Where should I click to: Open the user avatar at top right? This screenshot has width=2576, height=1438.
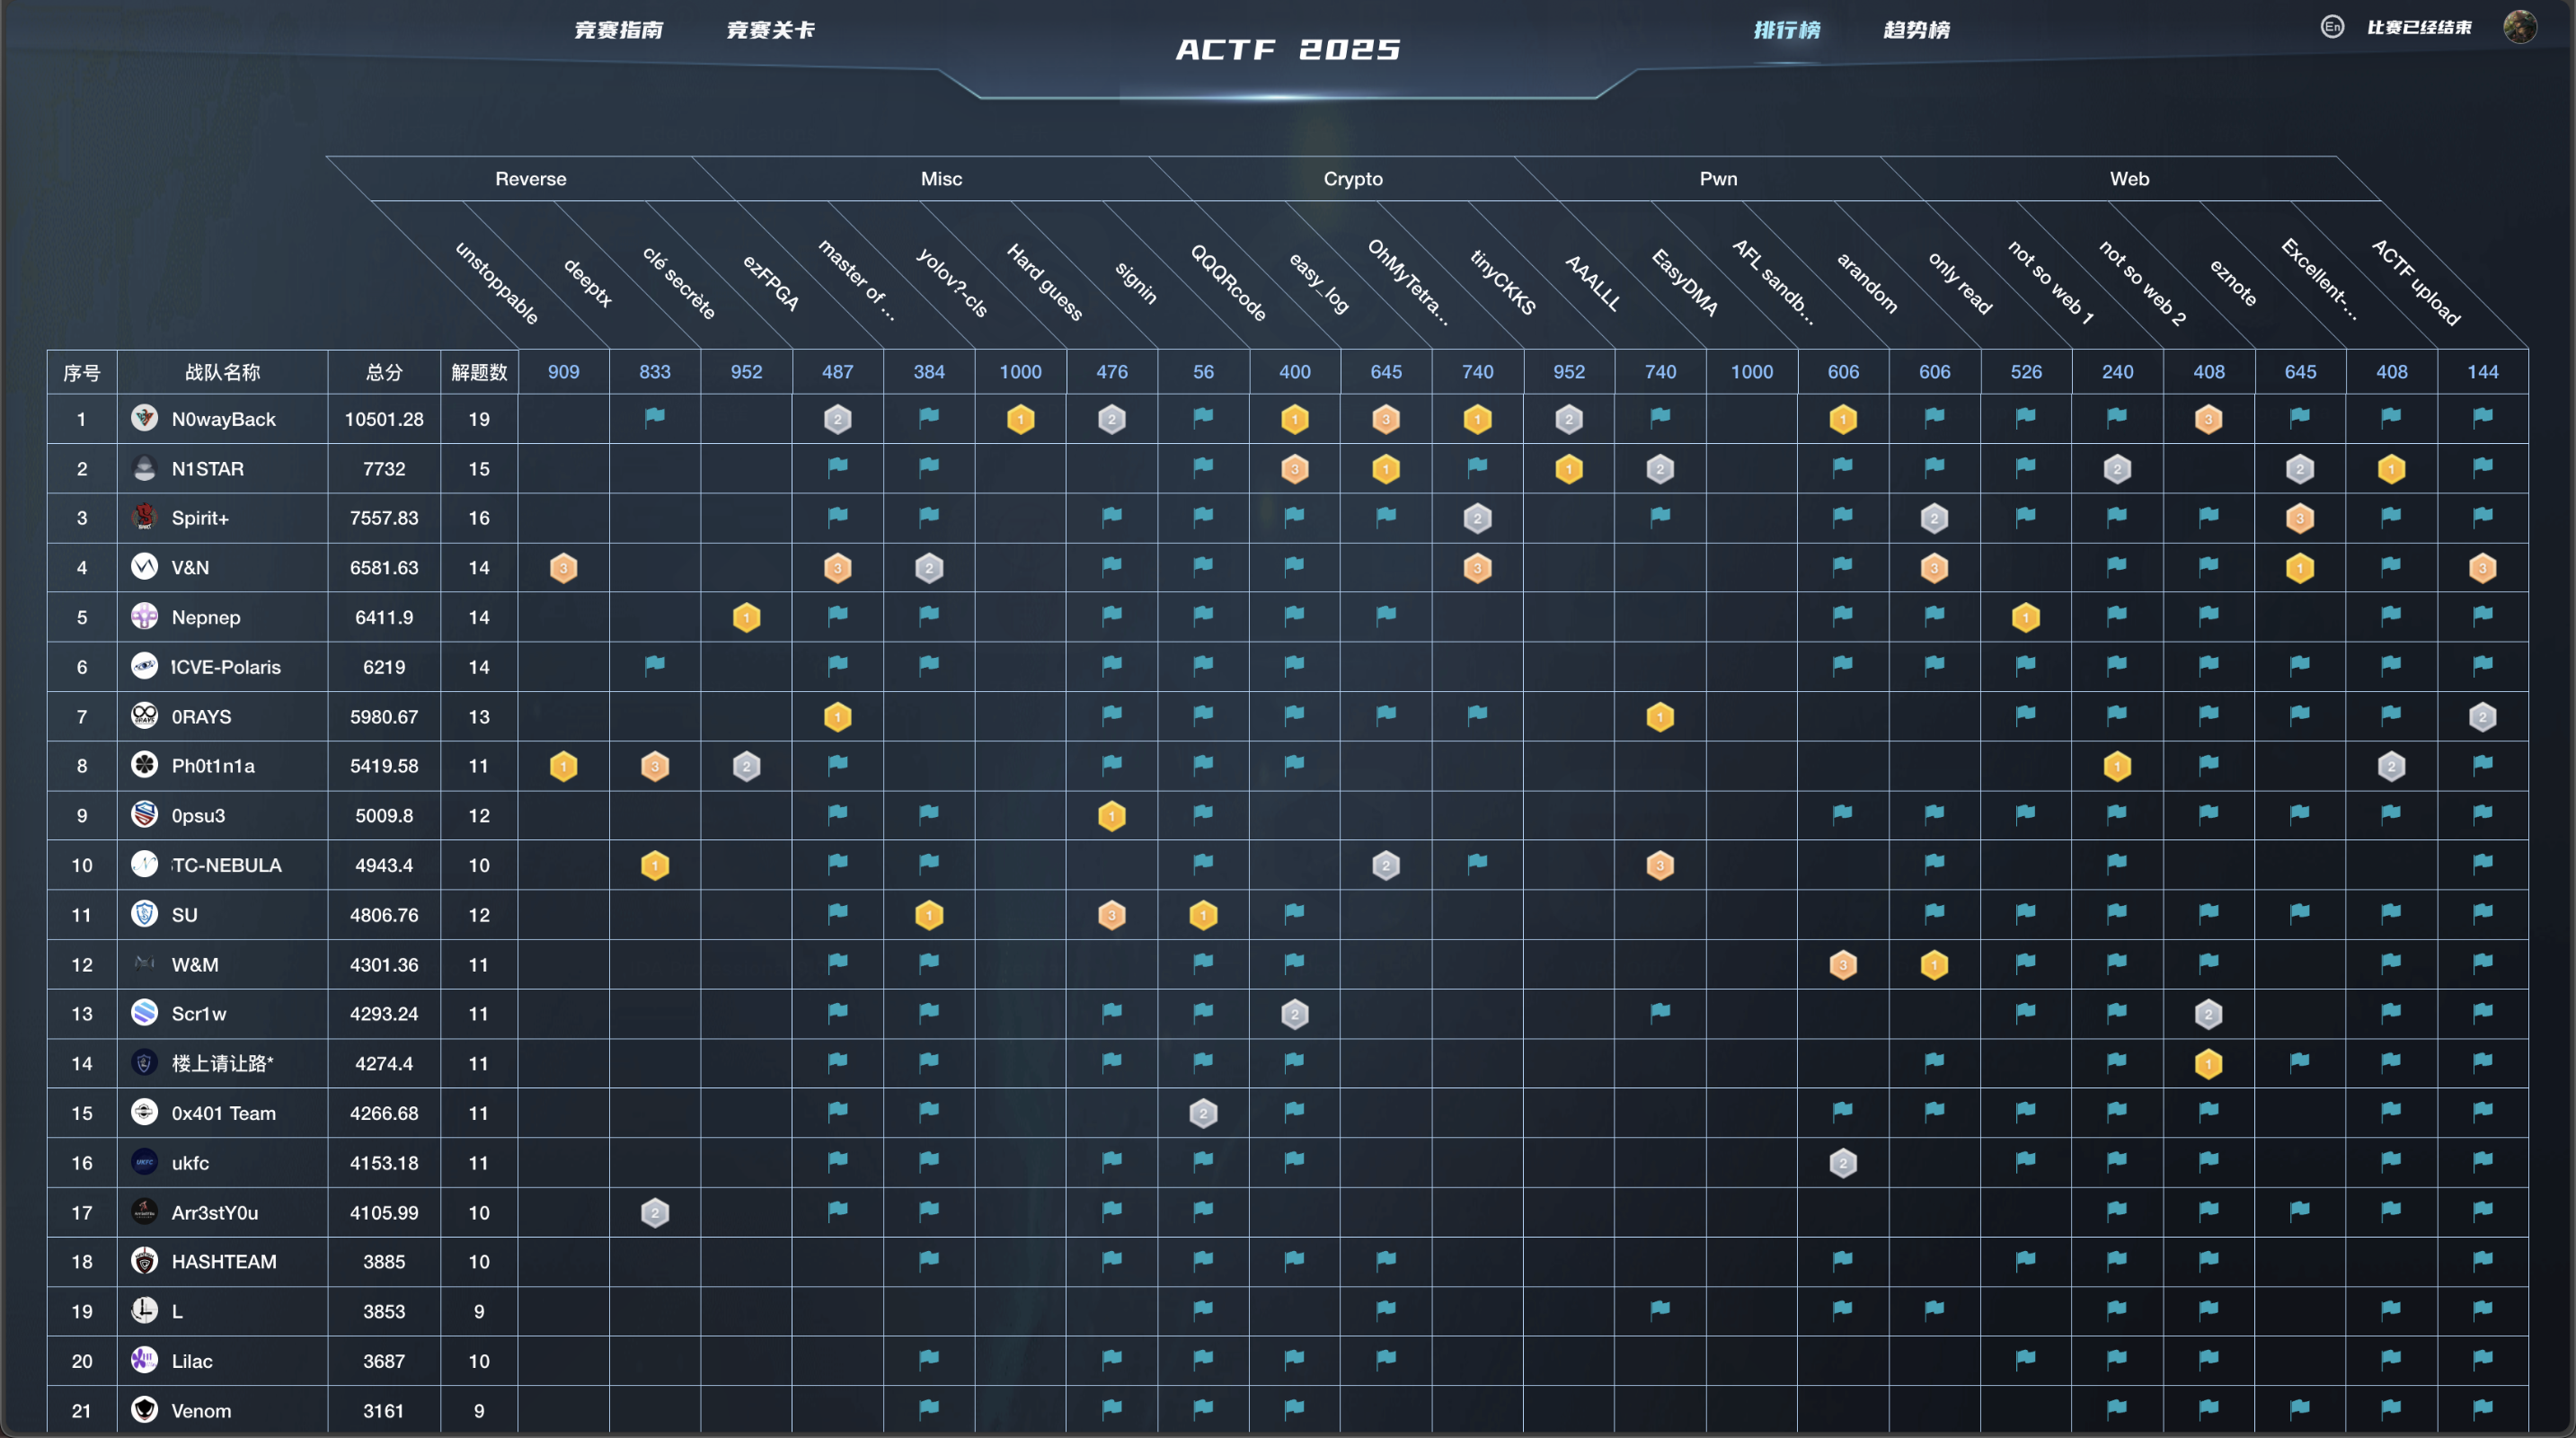click(2519, 27)
